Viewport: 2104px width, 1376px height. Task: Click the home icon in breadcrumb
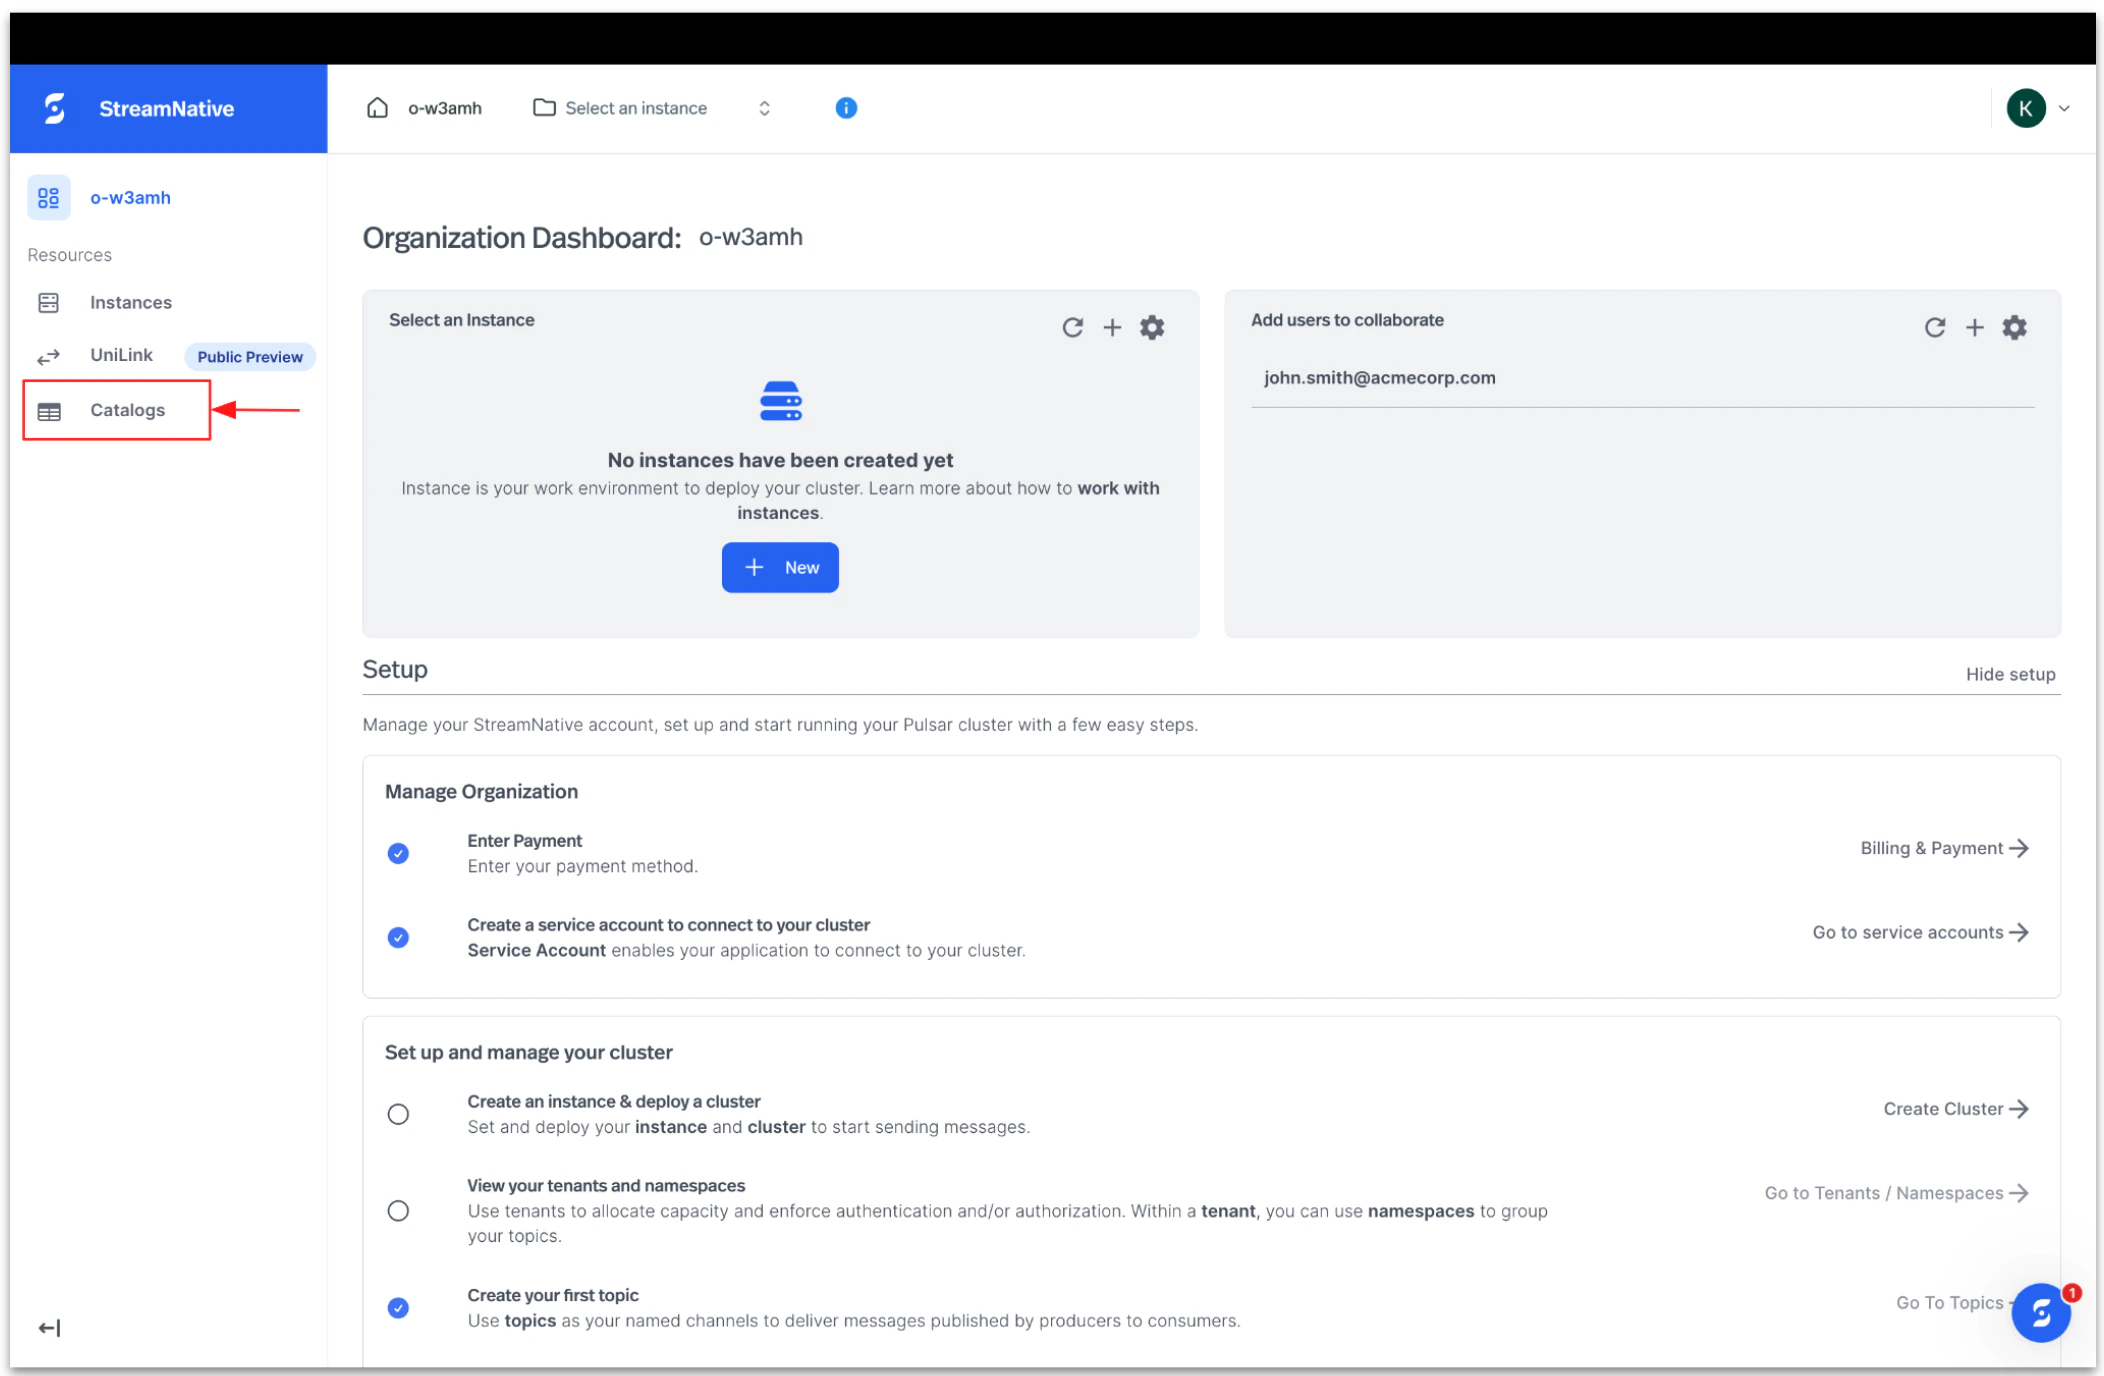point(377,108)
